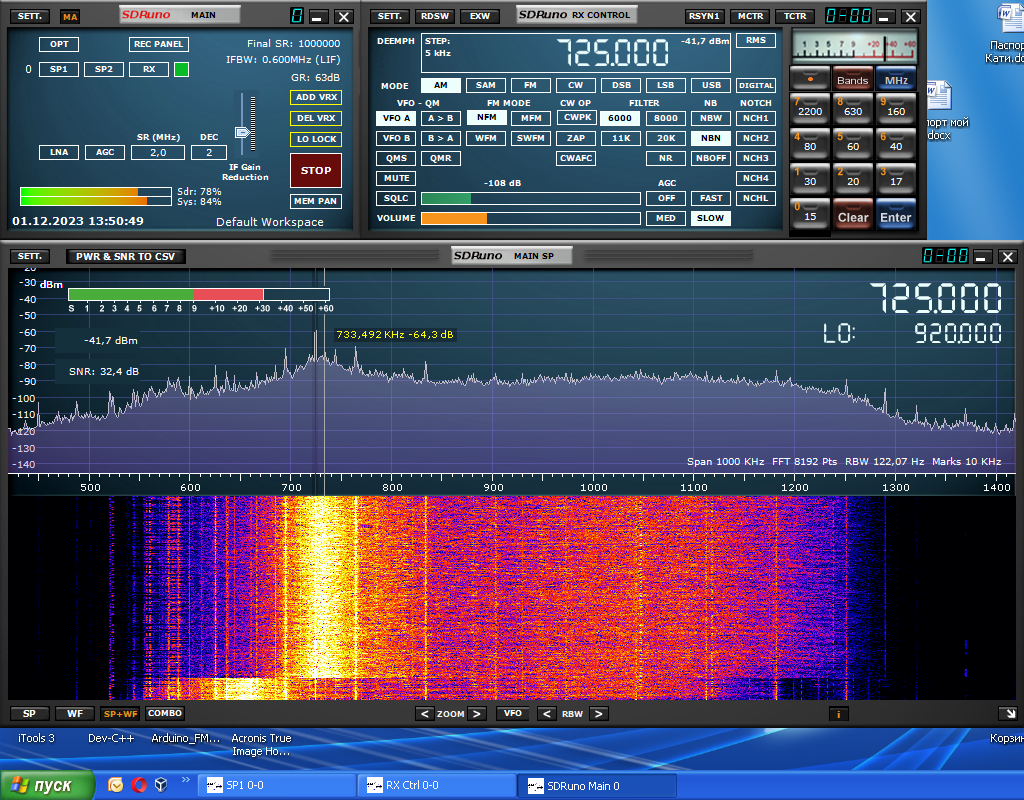1024x800 pixels.
Task: Open SETT. in RX Control window
Action: 390,16
